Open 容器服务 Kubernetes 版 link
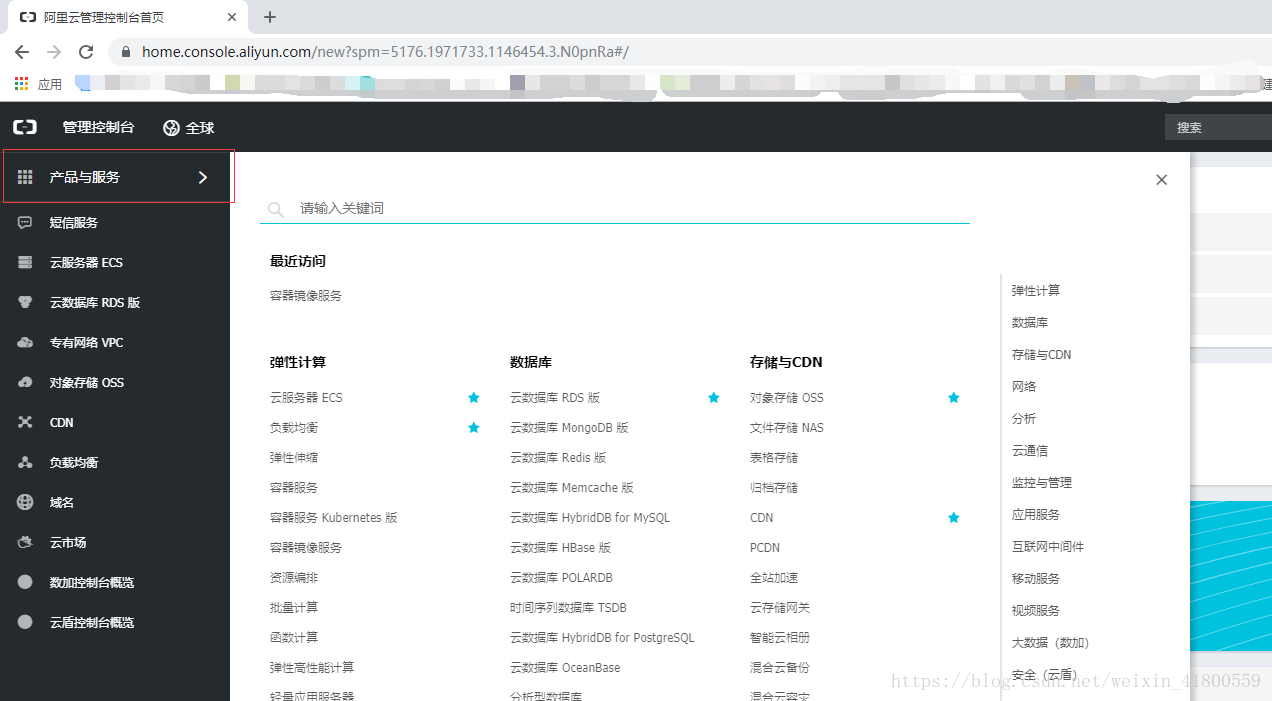 click(334, 517)
